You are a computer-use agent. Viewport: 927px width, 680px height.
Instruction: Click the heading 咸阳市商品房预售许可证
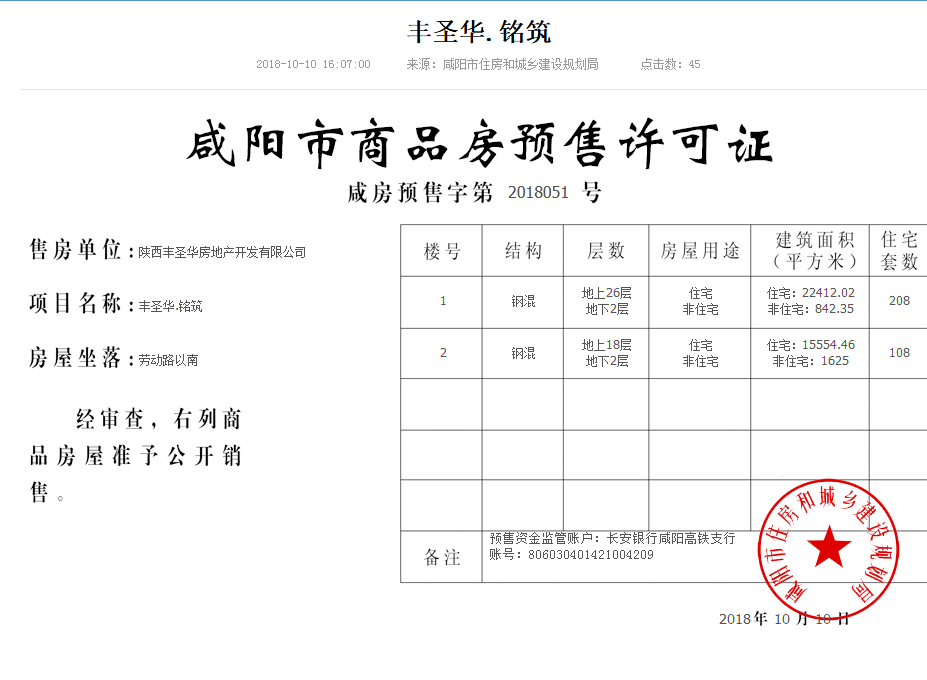479,143
